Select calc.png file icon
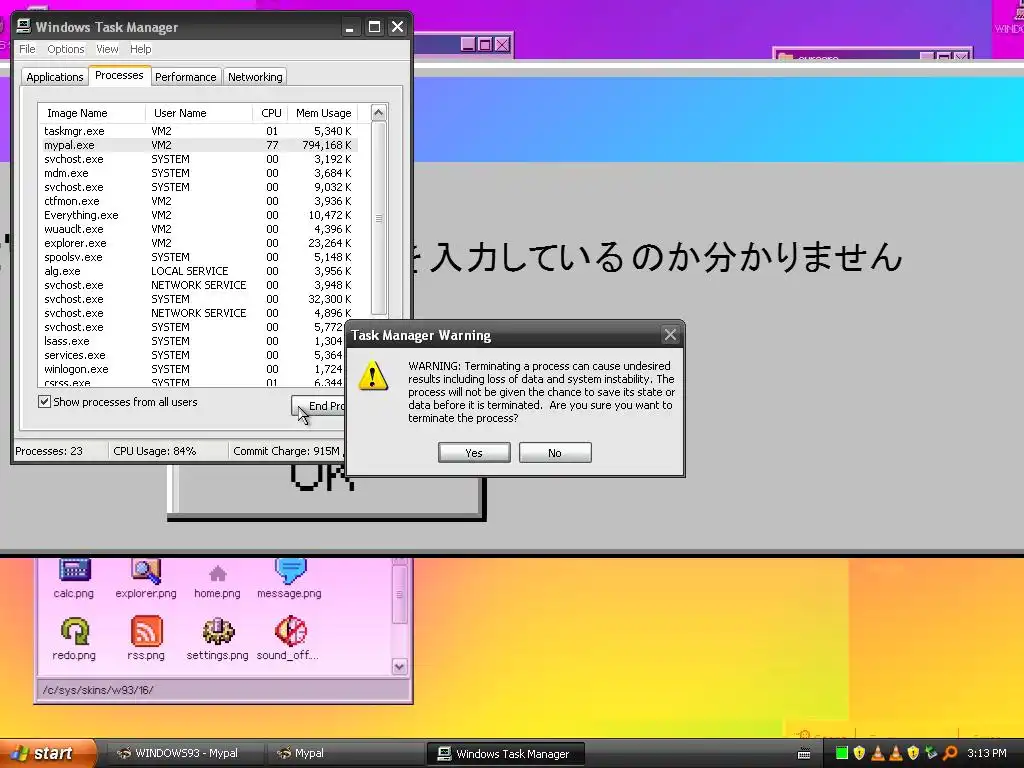This screenshot has height=768, width=1024. tap(74, 579)
